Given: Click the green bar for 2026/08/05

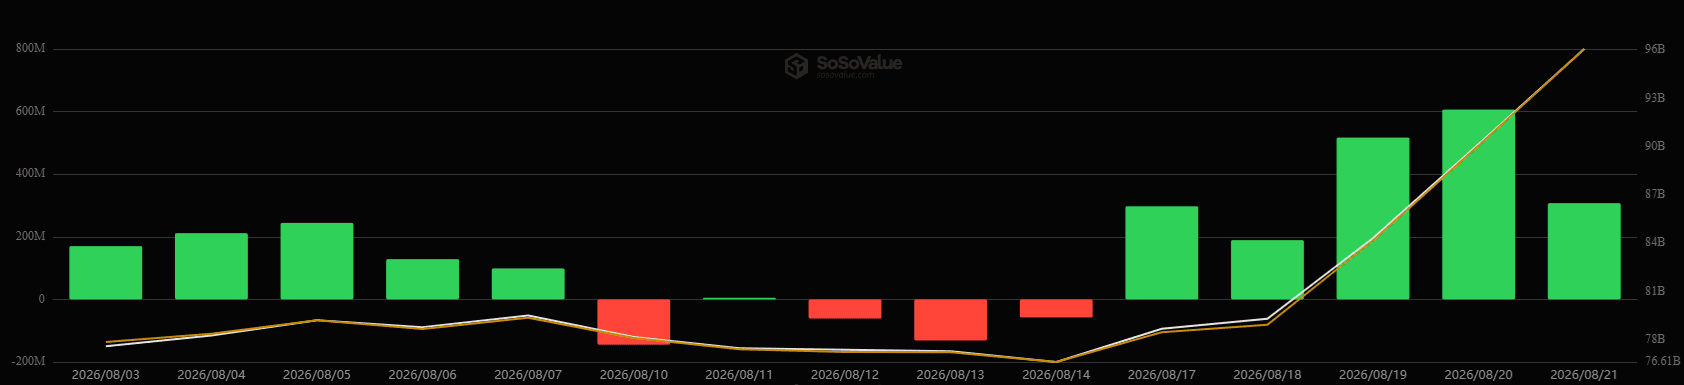Looking at the screenshot, I should [x=317, y=261].
